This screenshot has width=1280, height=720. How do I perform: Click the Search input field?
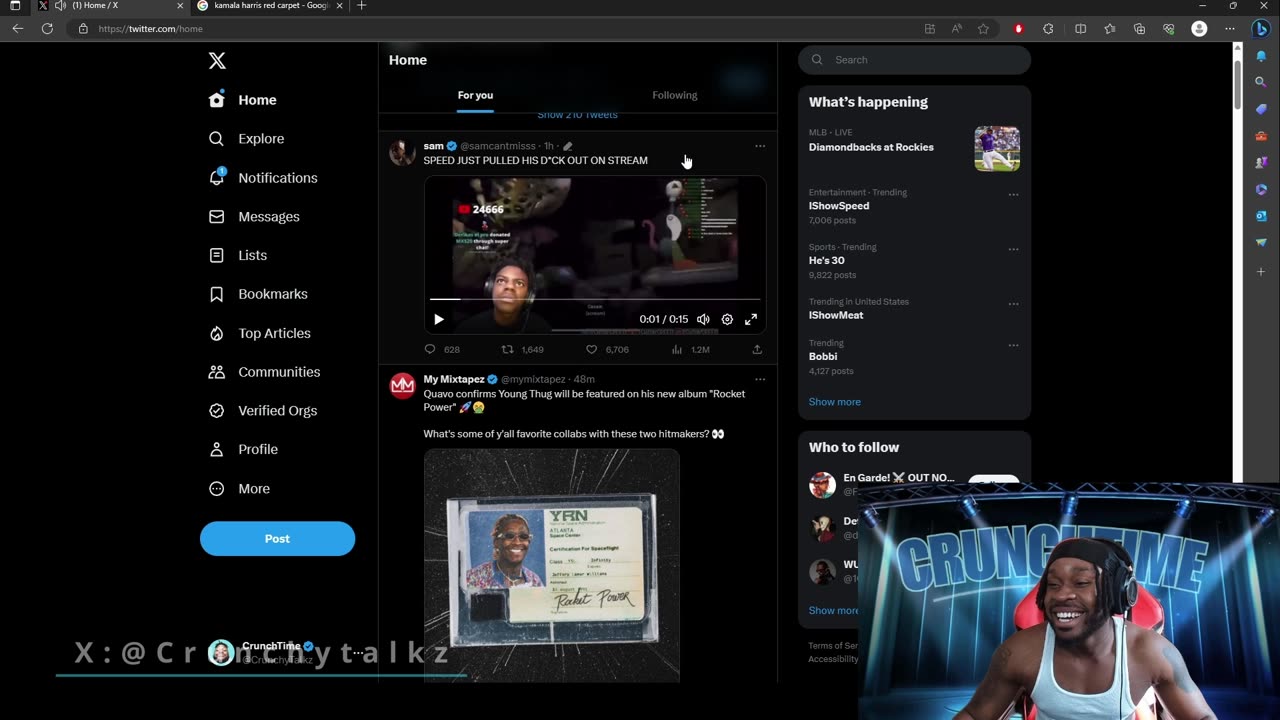[x=914, y=60]
